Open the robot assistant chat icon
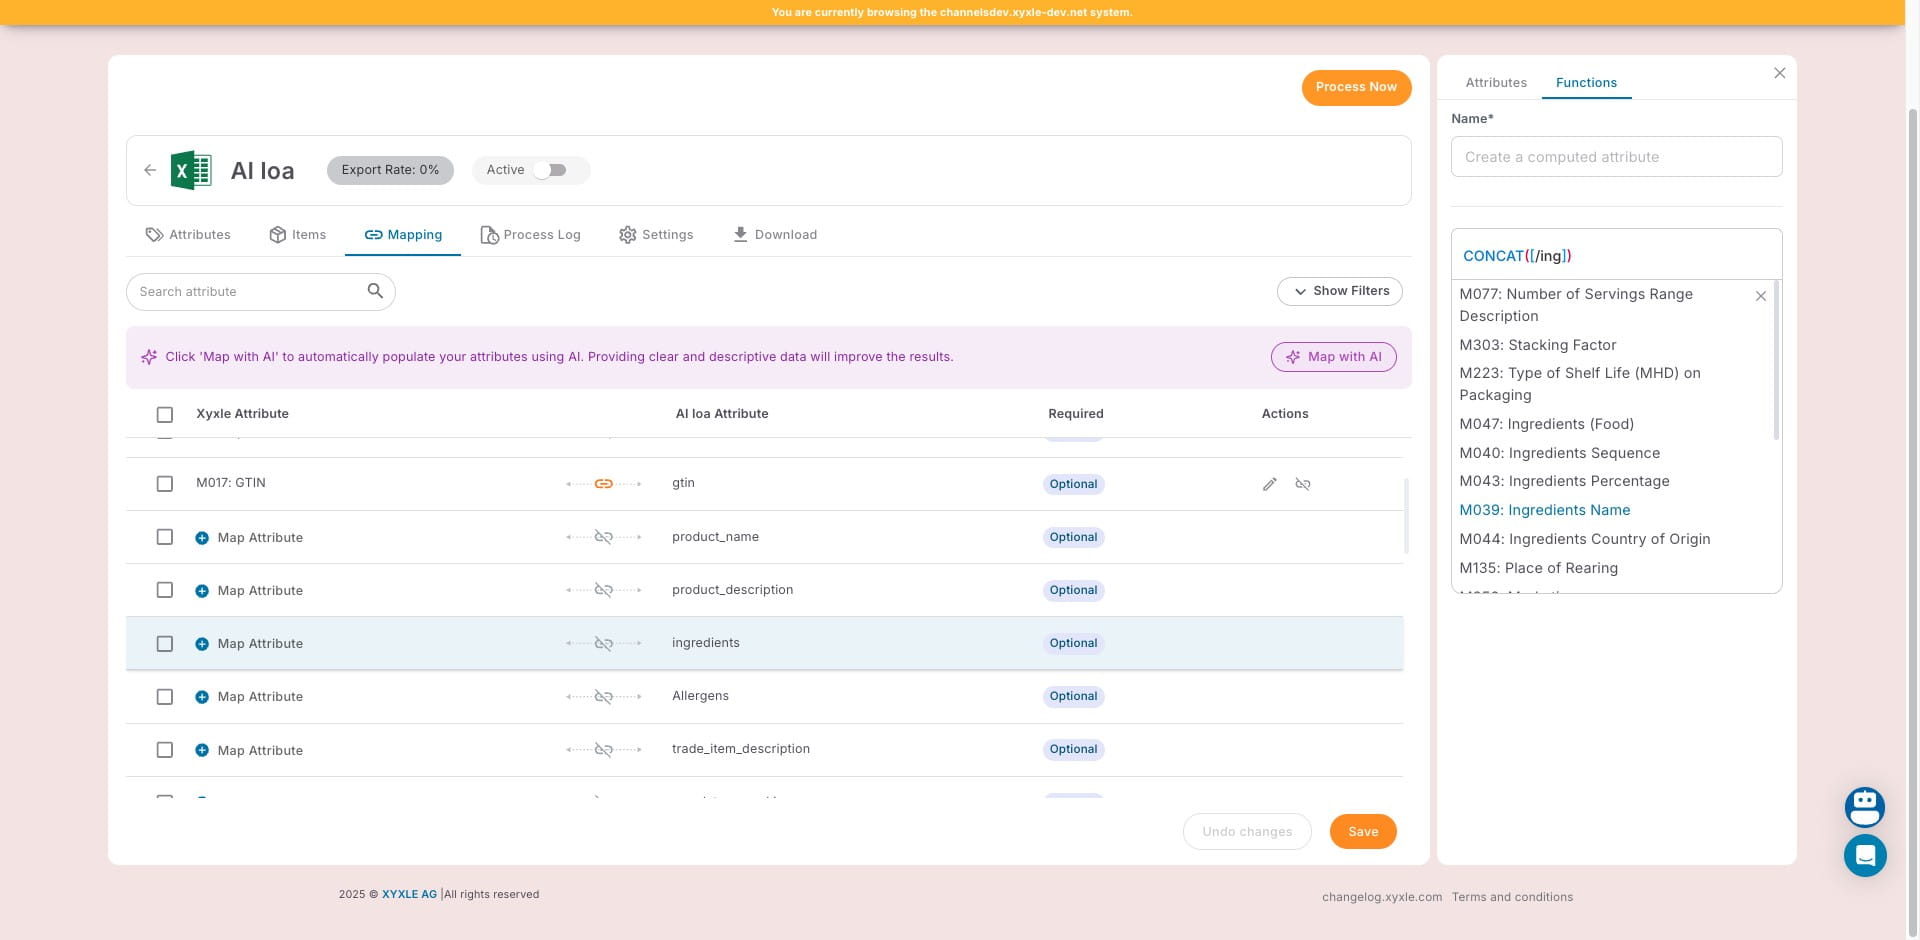The height and width of the screenshot is (940, 1920). (x=1864, y=807)
